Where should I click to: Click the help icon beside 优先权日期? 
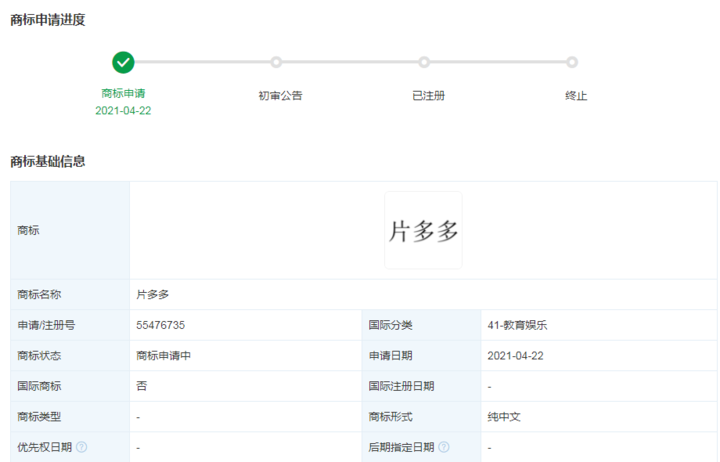pos(81,447)
